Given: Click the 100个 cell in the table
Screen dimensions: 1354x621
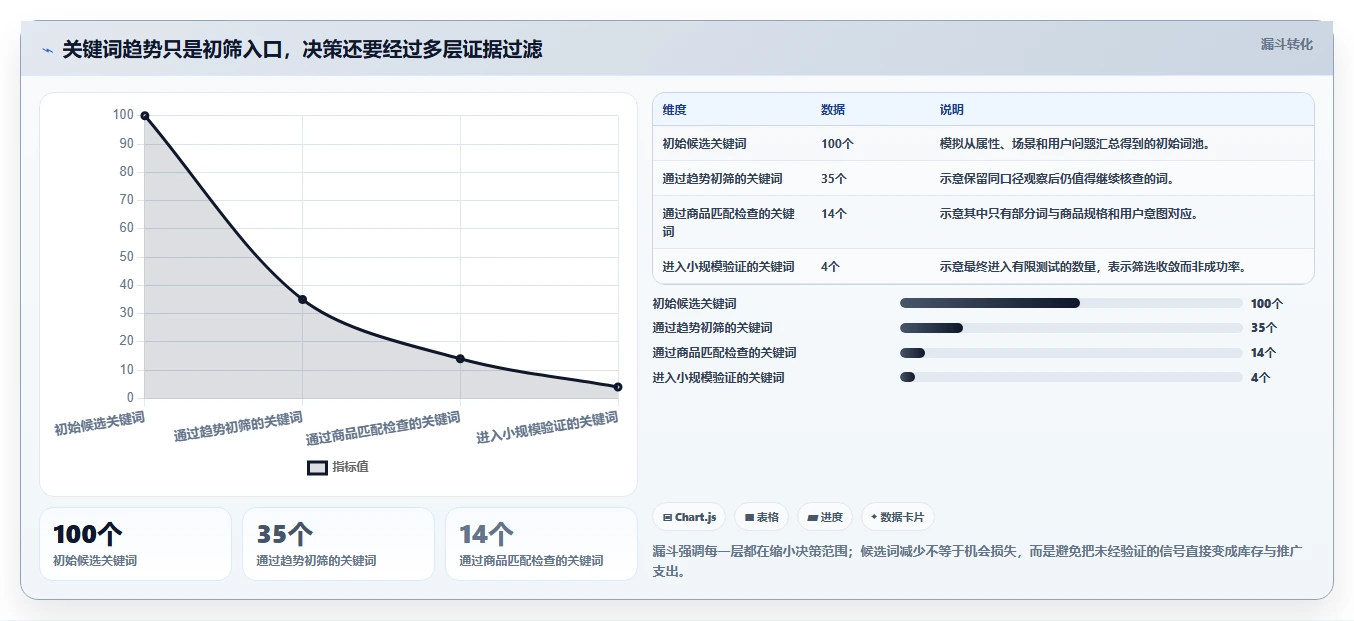Looking at the screenshot, I should (838, 144).
